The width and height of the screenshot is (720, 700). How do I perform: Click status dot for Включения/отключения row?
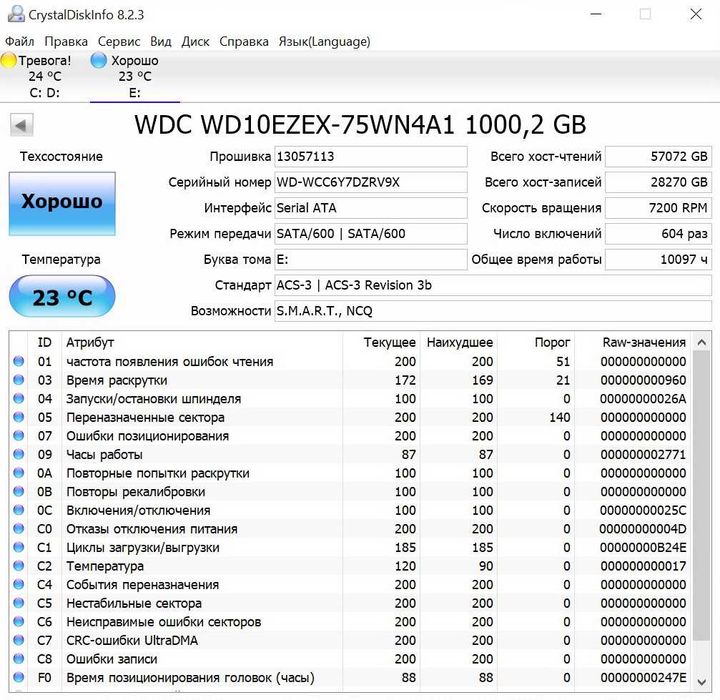click(x=19, y=510)
